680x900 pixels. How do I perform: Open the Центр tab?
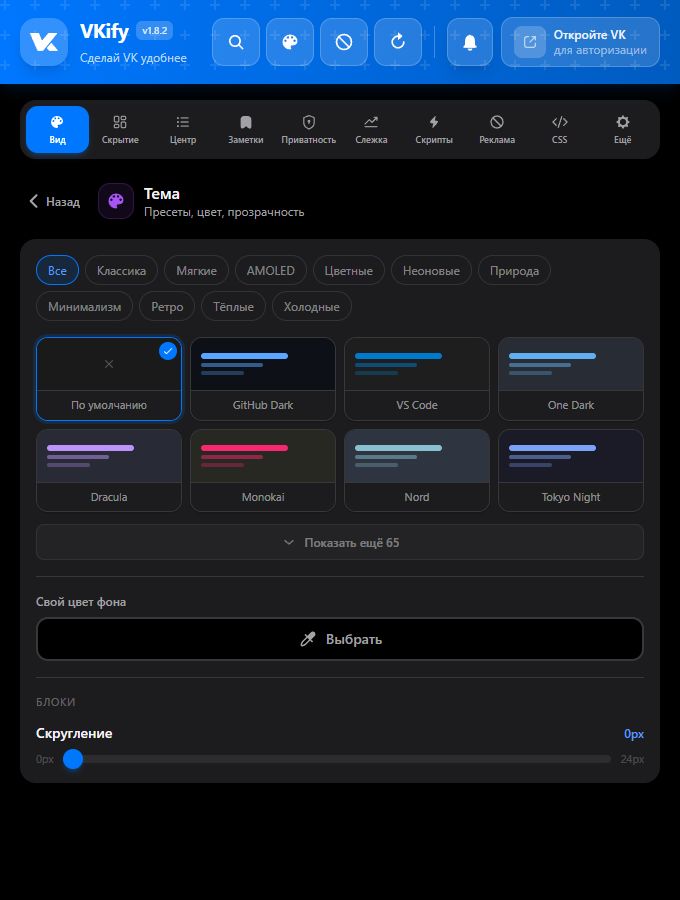pos(183,130)
